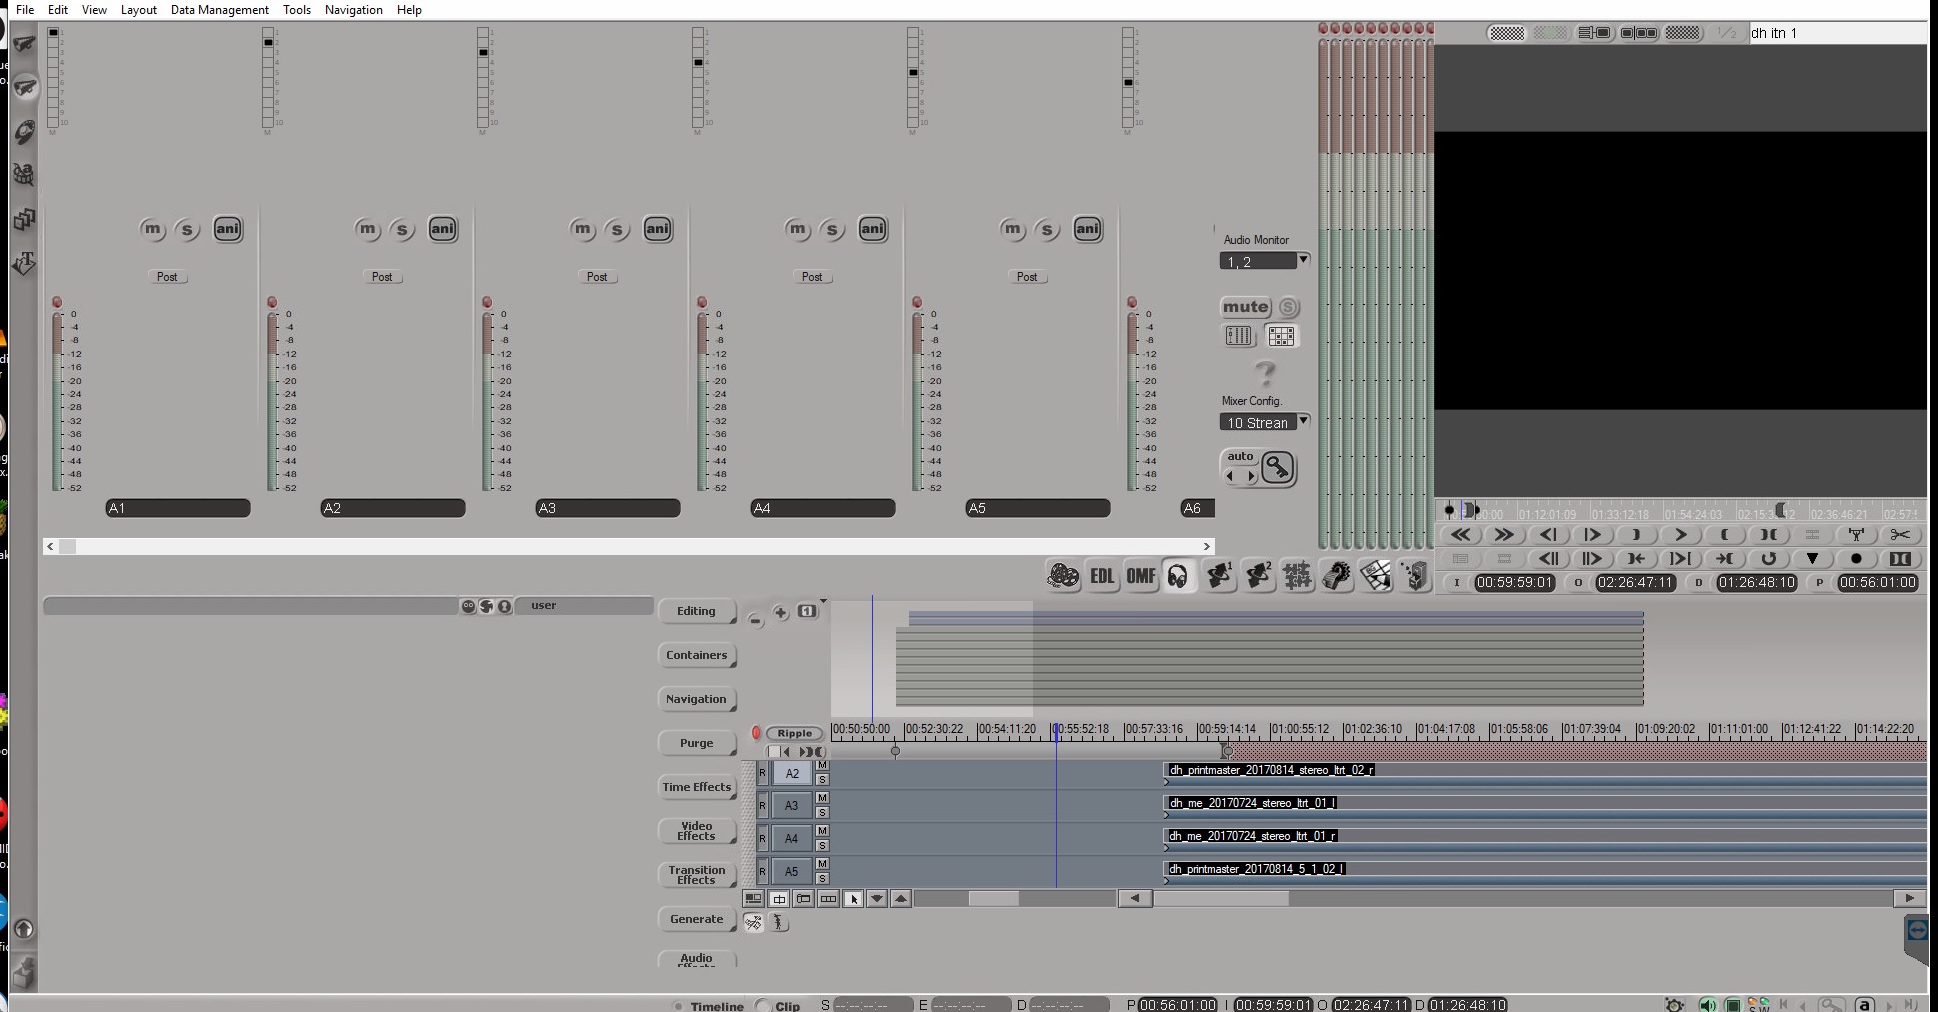Open the Tools menu
Screen dimensions: 1938x1012
click(x=297, y=9)
